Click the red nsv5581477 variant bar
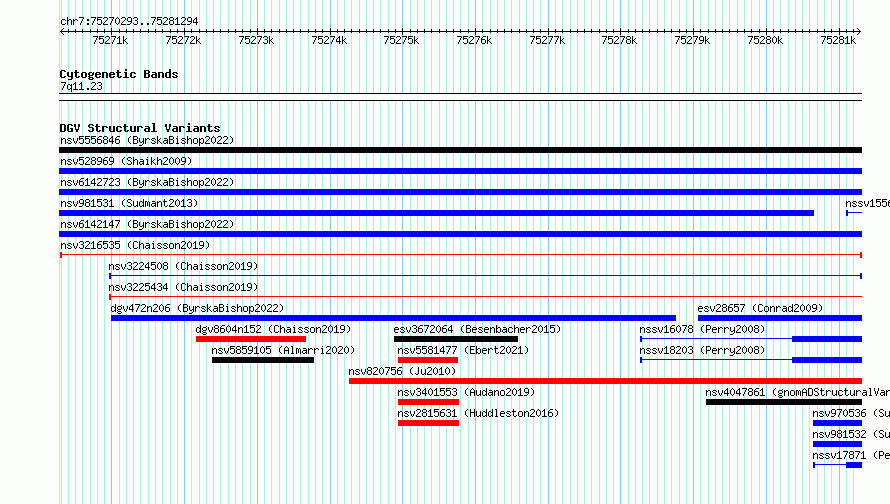The image size is (890, 504). 428,360
